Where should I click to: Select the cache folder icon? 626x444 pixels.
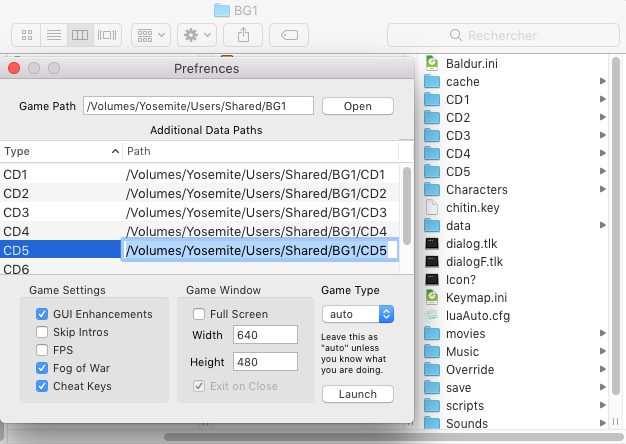[x=432, y=81]
